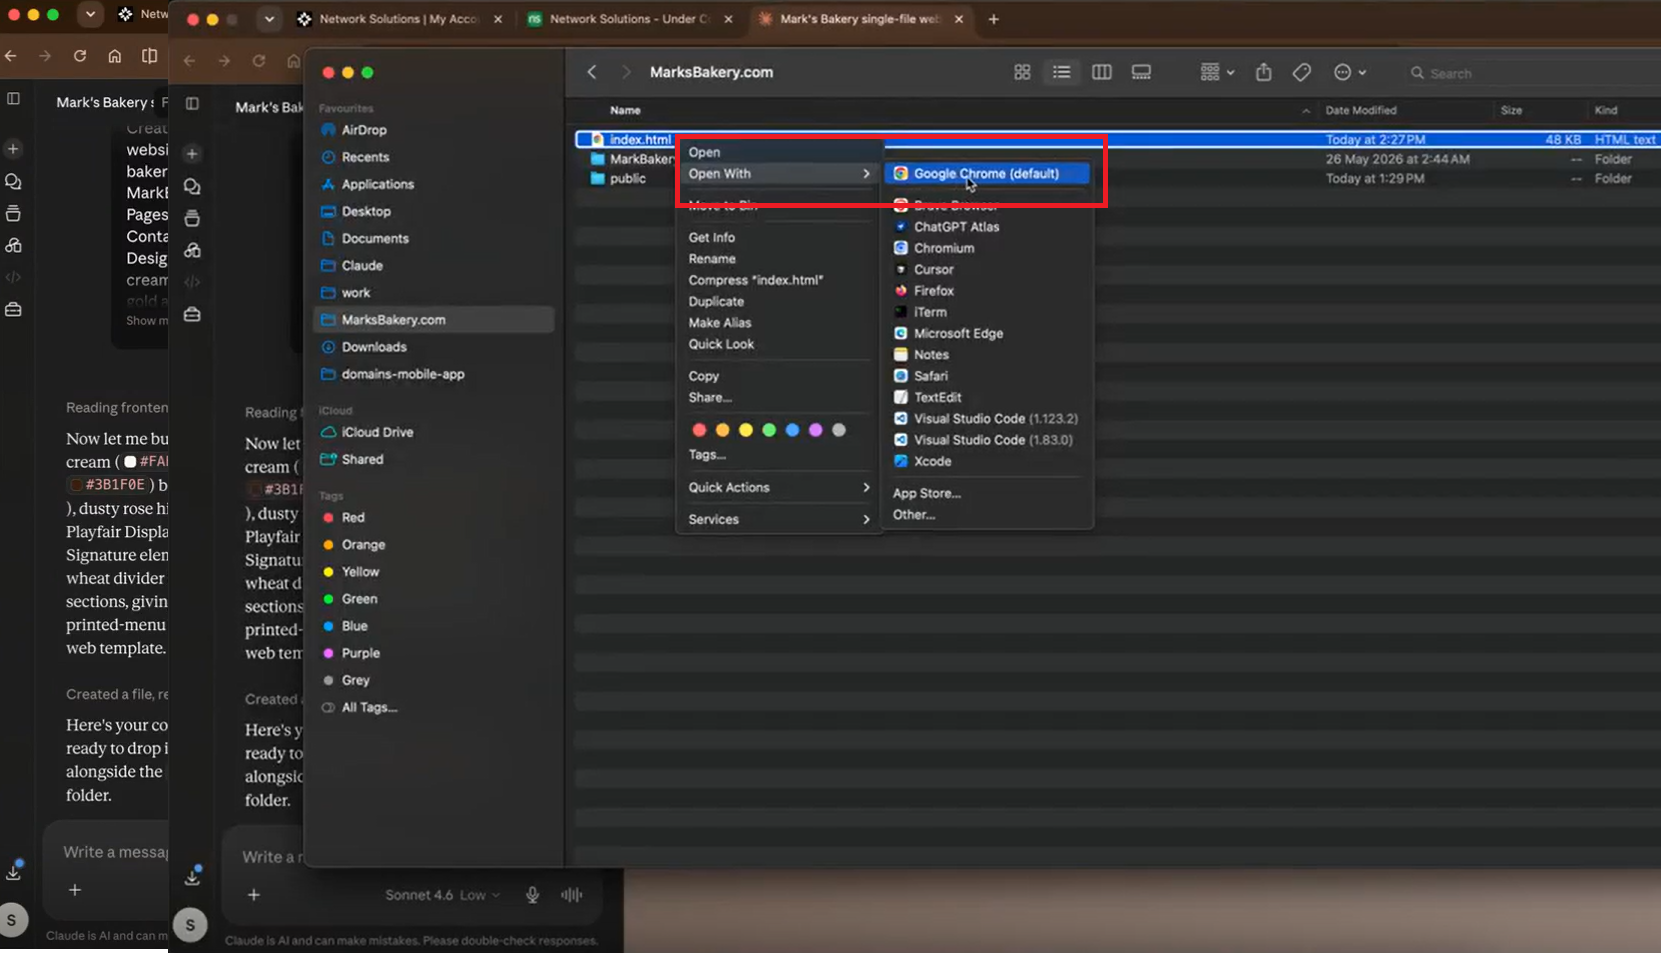
Task: Go back in the Finder window
Action: [x=592, y=72]
